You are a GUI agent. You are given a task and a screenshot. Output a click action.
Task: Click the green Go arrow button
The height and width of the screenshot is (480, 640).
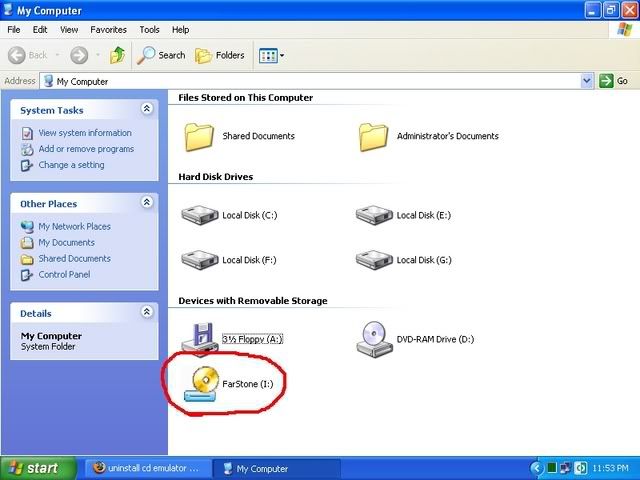coord(606,81)
